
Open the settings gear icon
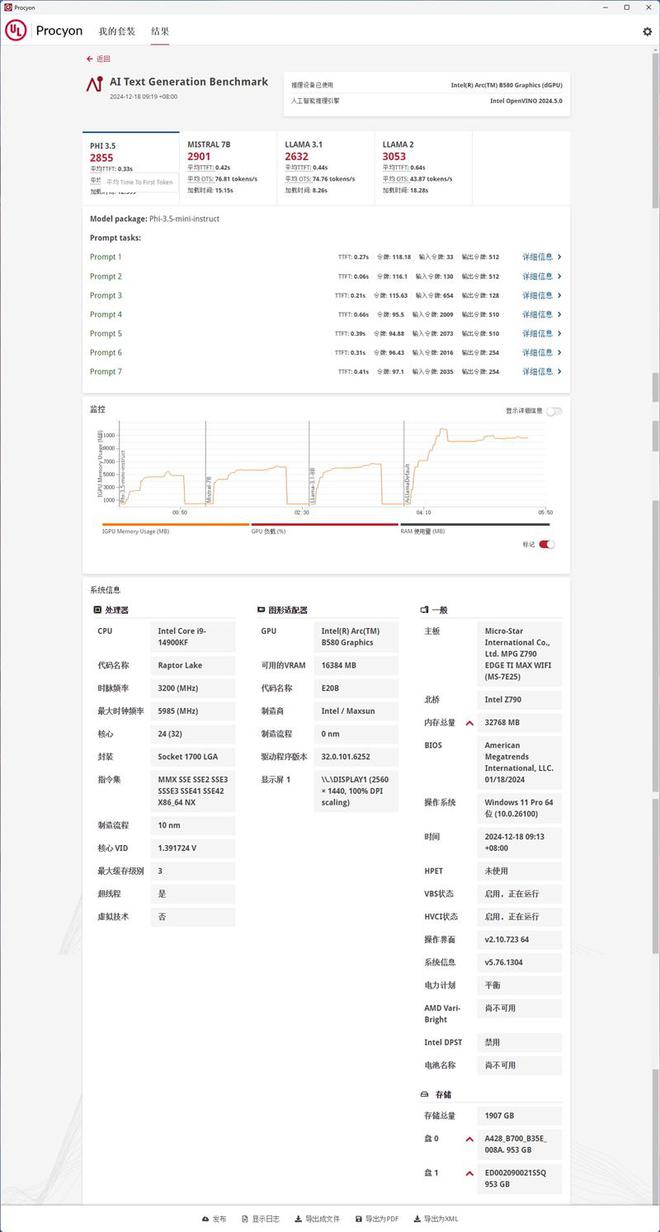(647, 31)
